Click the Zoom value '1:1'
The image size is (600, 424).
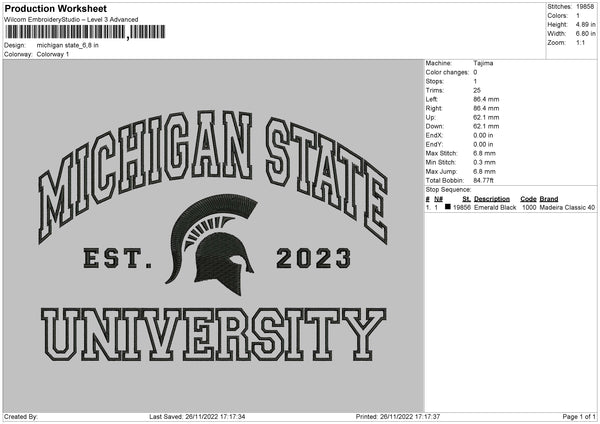tap(580, 42)
